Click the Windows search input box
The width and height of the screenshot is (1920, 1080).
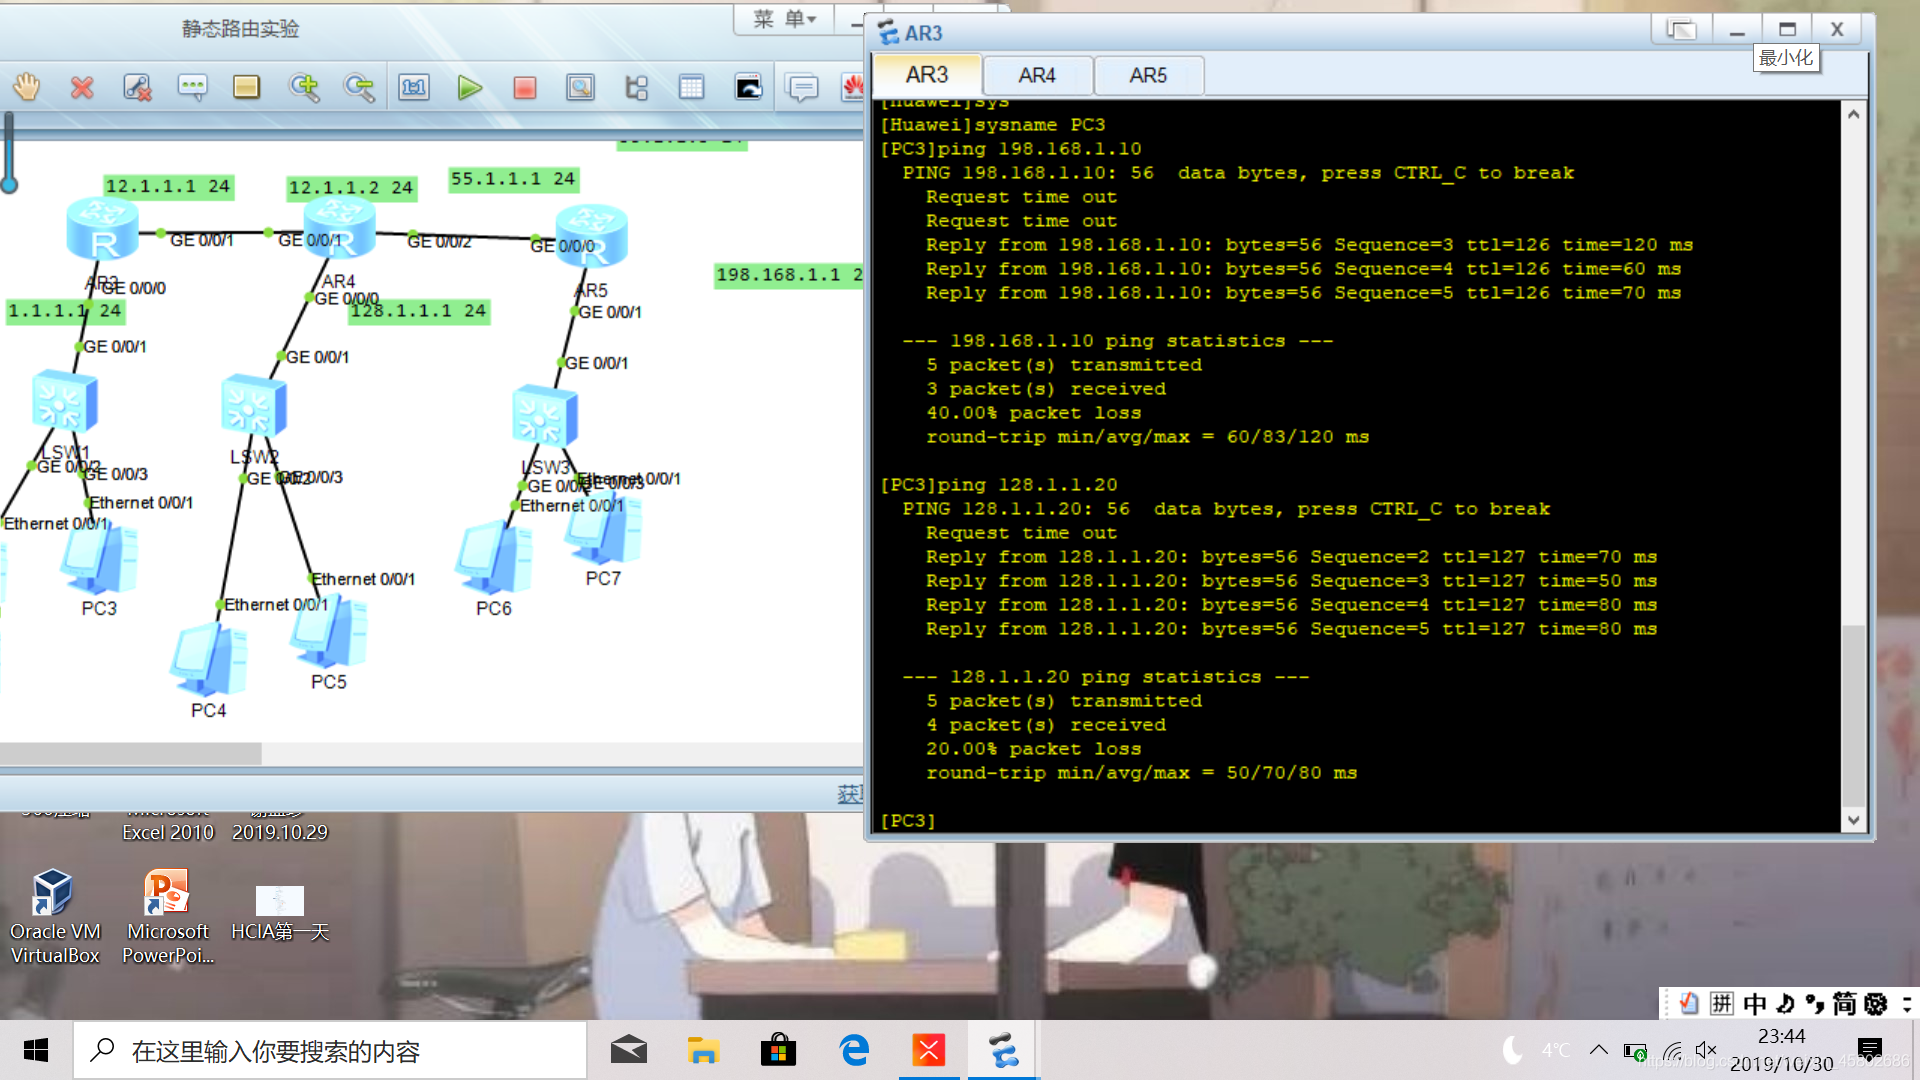click(330, 1051)
